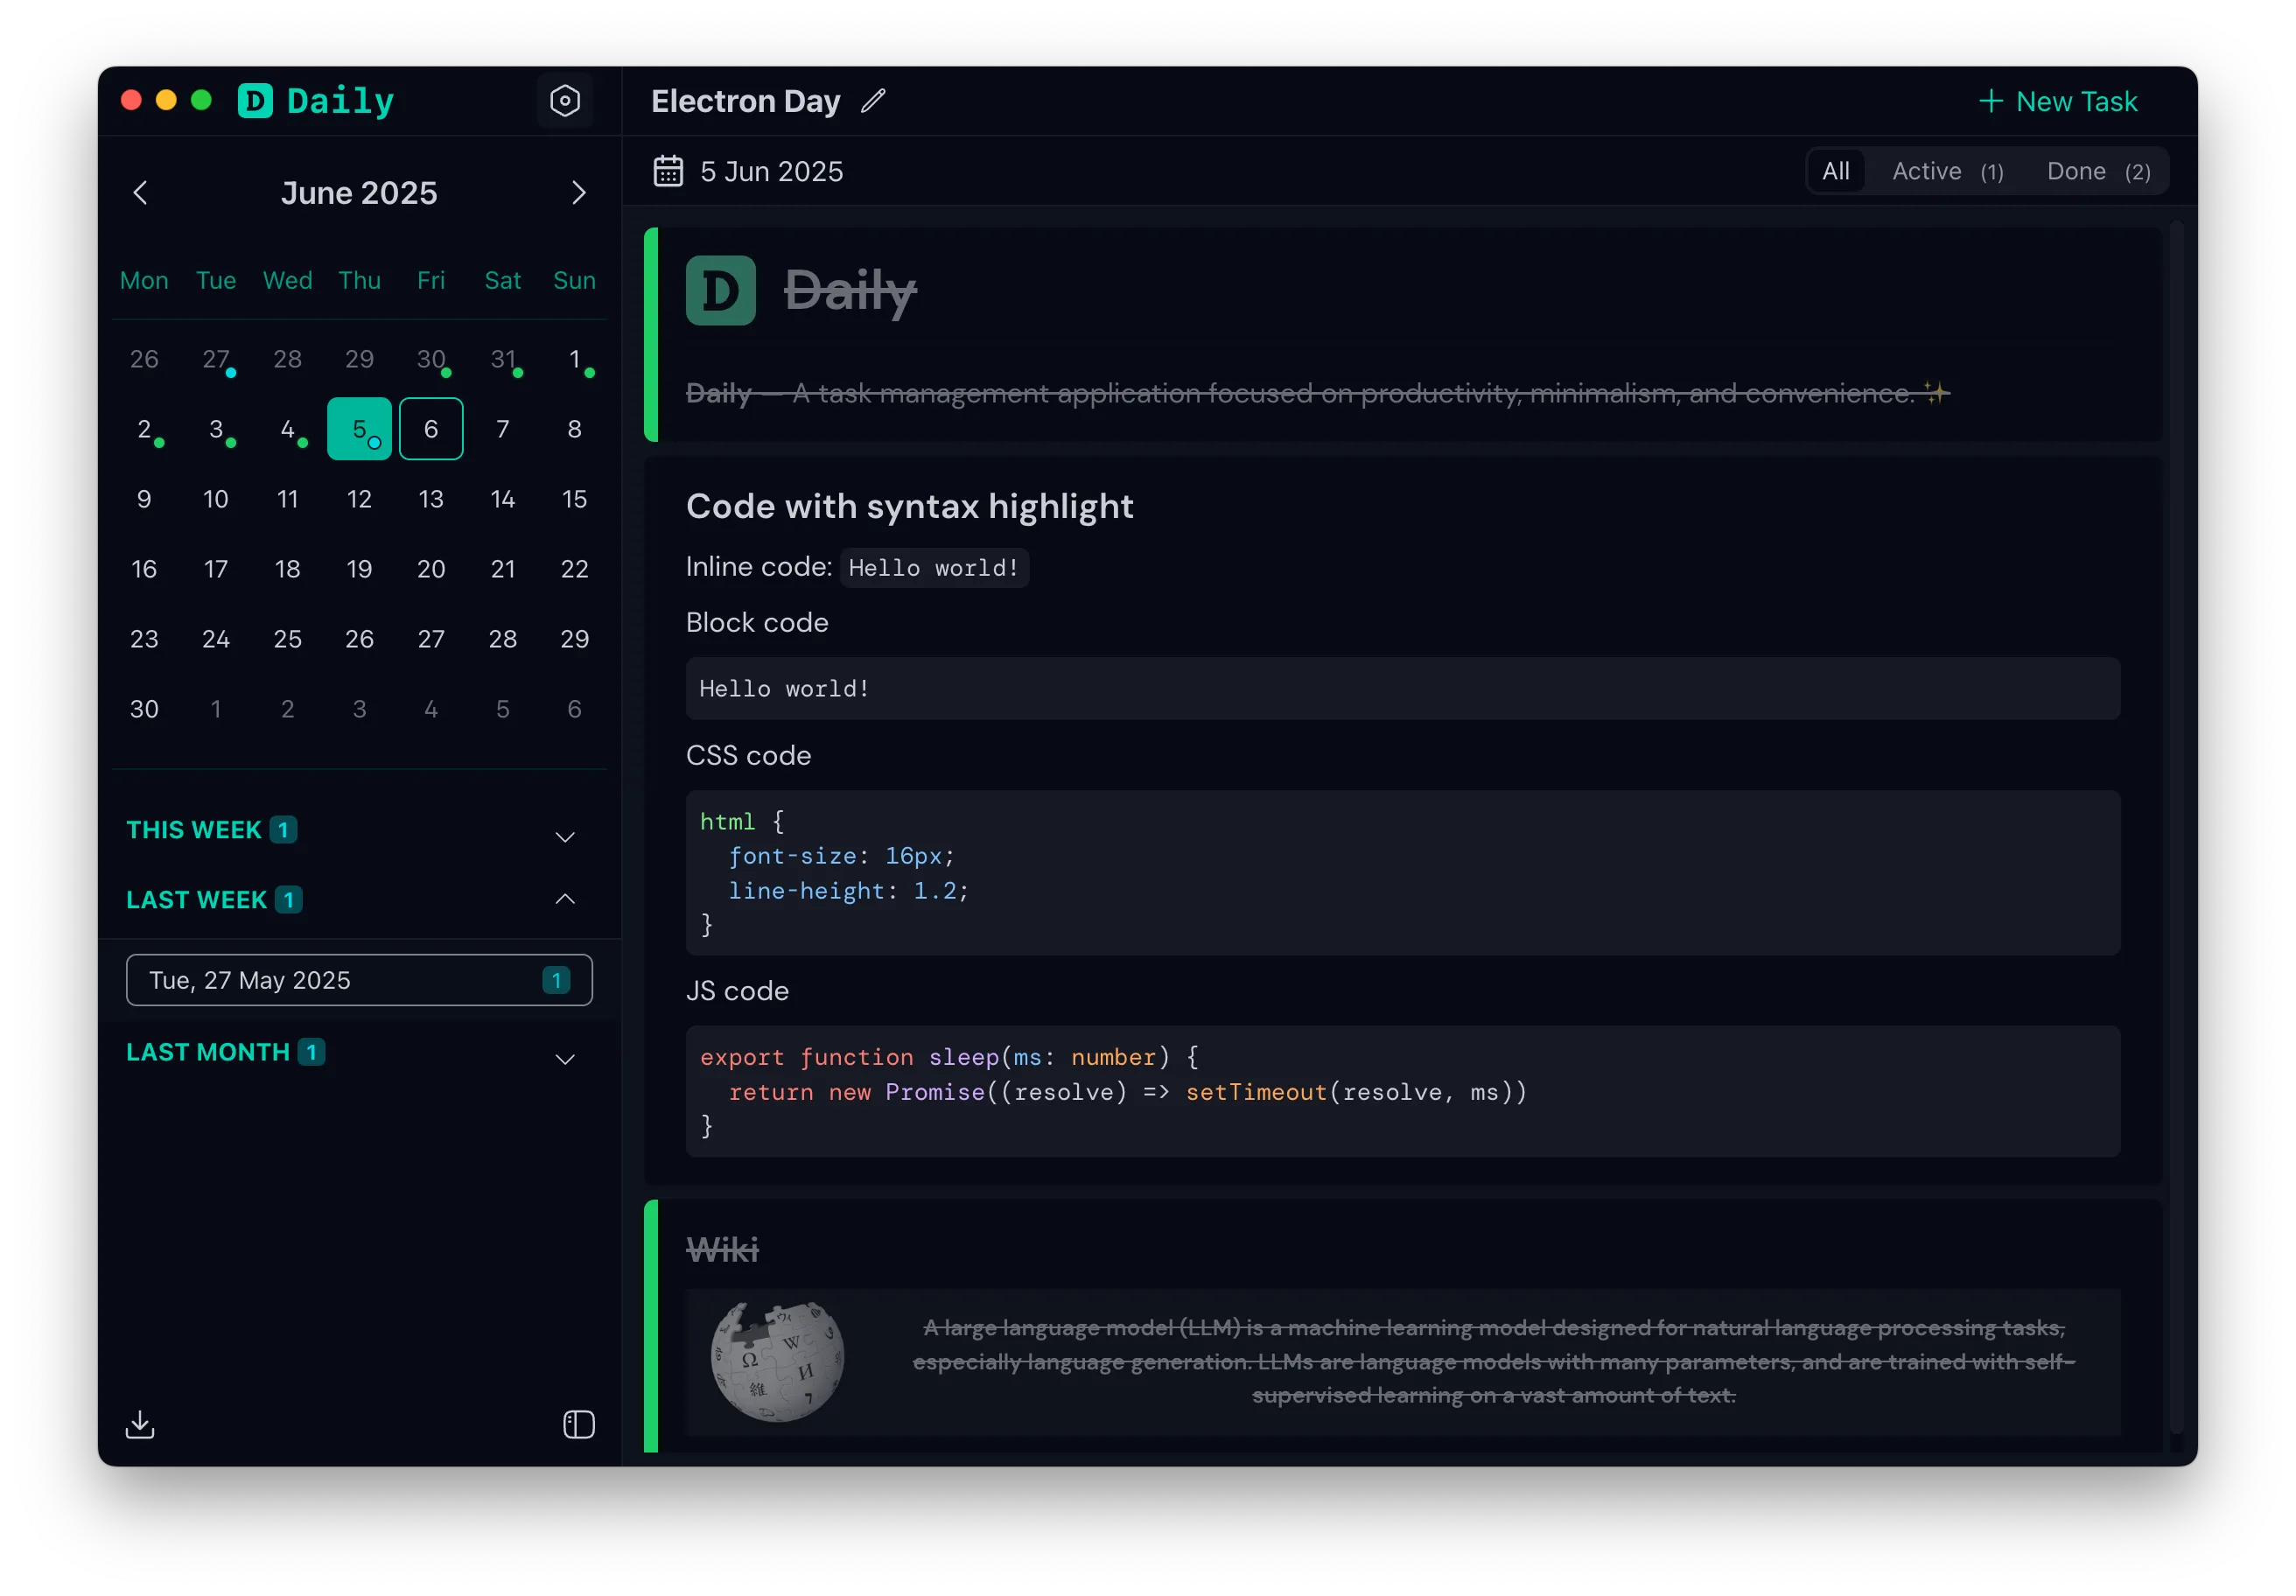Select June 8 in the calendar

click(574, 429)
